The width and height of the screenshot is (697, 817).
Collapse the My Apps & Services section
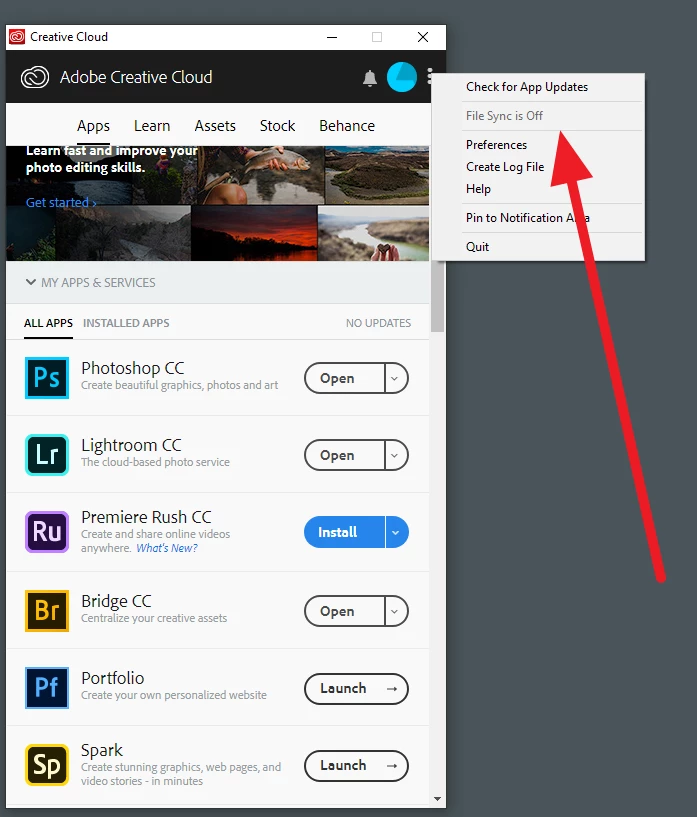[31, 282]
